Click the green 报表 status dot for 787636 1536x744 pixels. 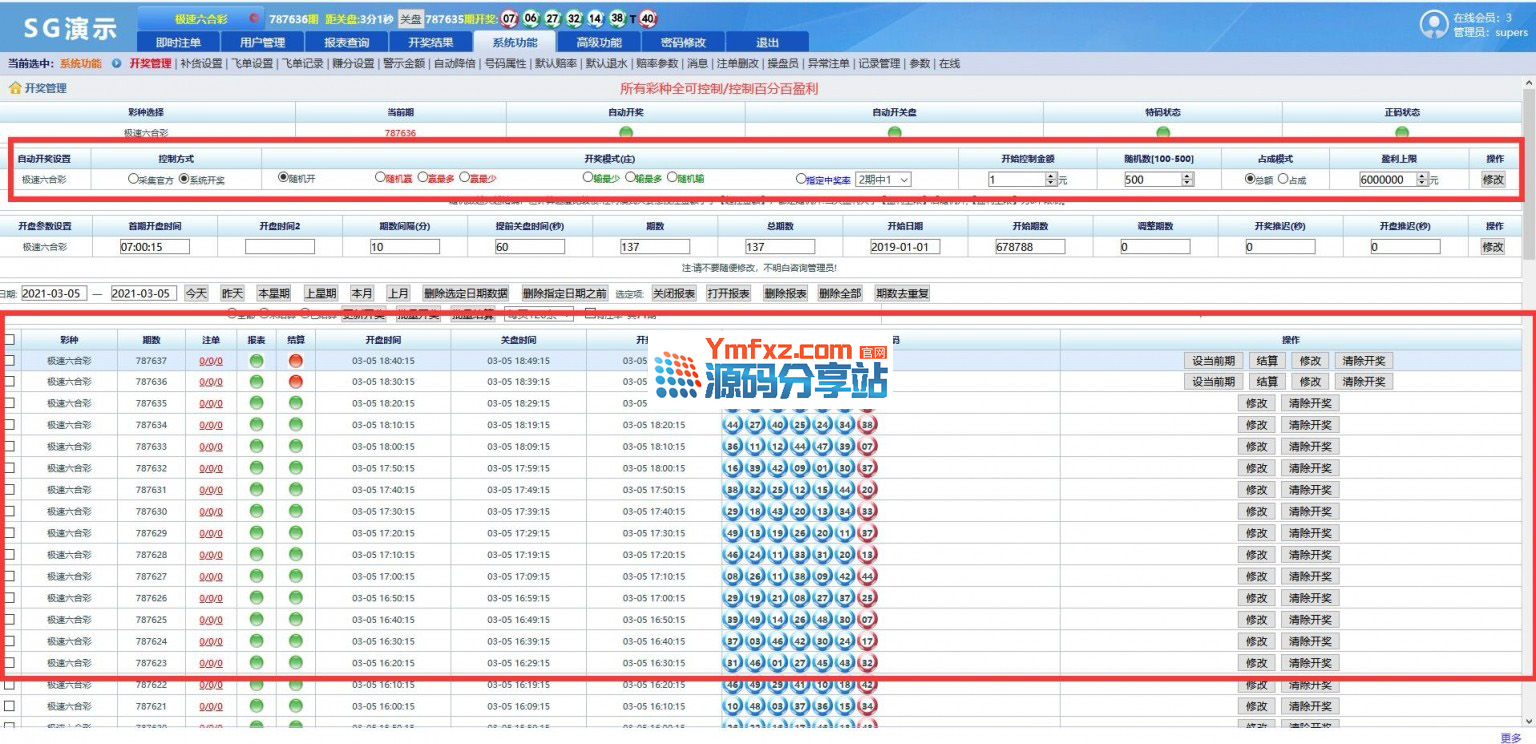coord(256,382)
